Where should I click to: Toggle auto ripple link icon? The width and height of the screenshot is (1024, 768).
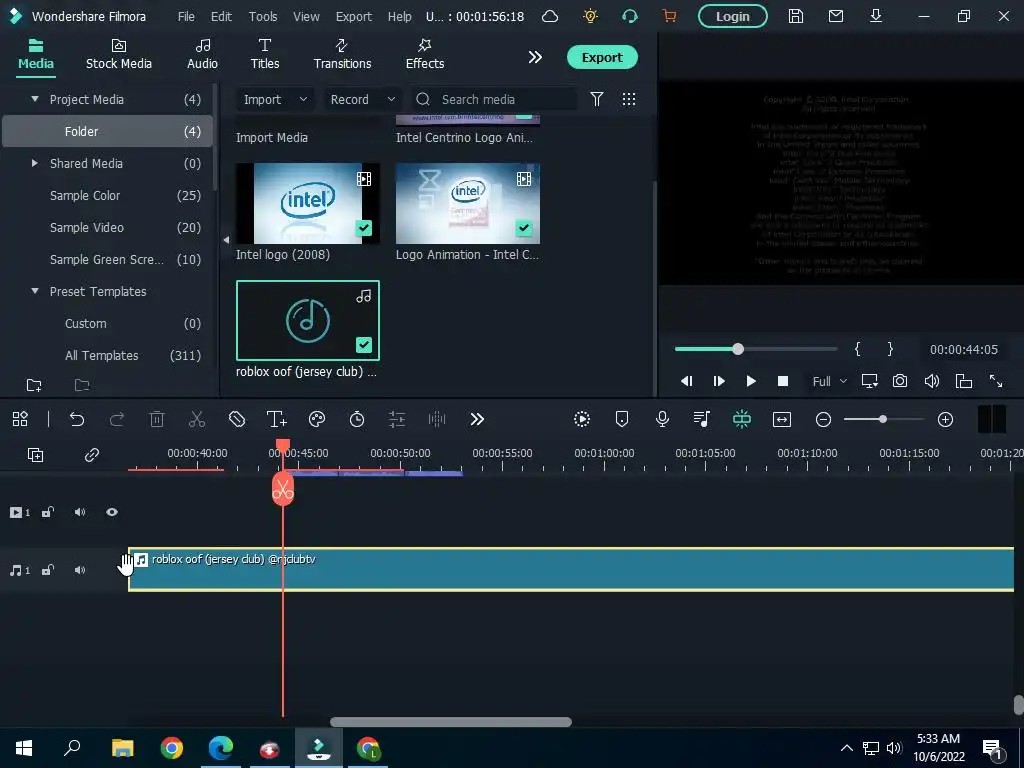click(x=91, y=455)
